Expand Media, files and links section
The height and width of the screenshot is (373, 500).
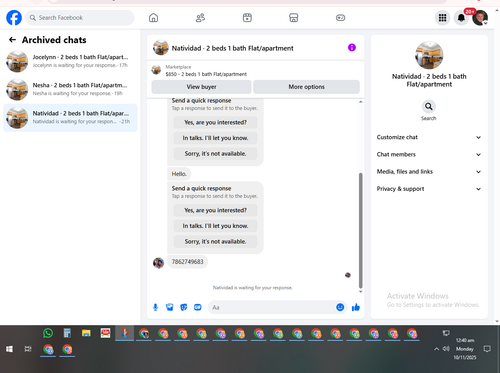pos(429,172)
